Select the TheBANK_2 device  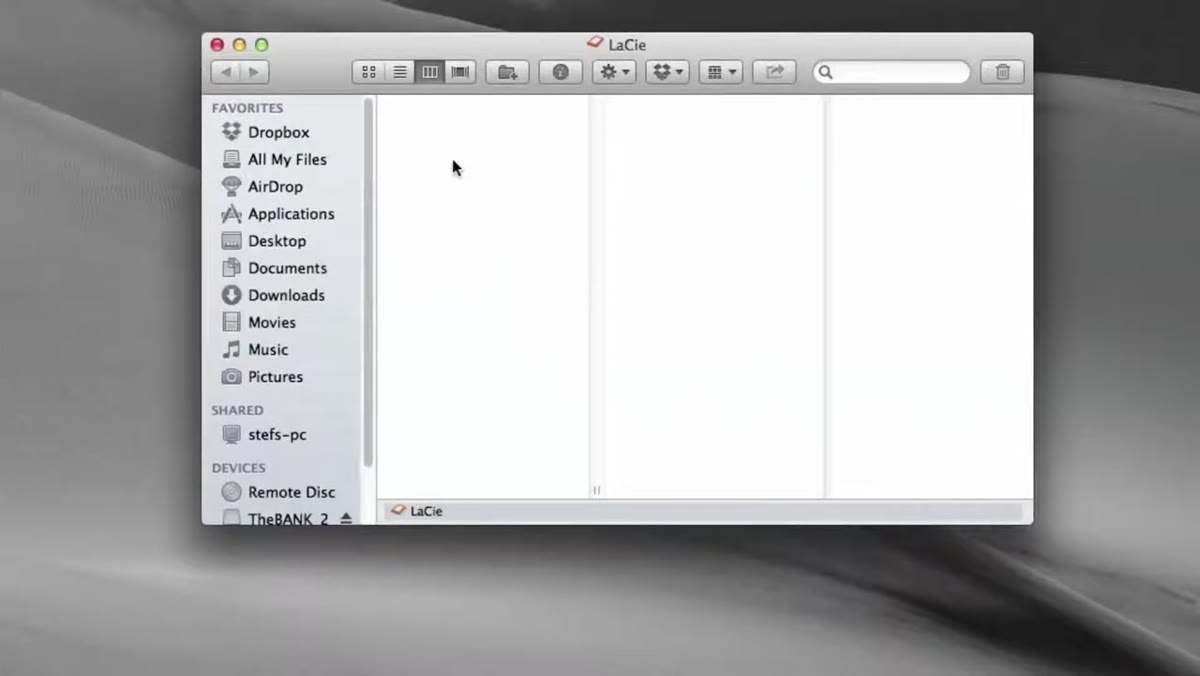click(274, 518)
